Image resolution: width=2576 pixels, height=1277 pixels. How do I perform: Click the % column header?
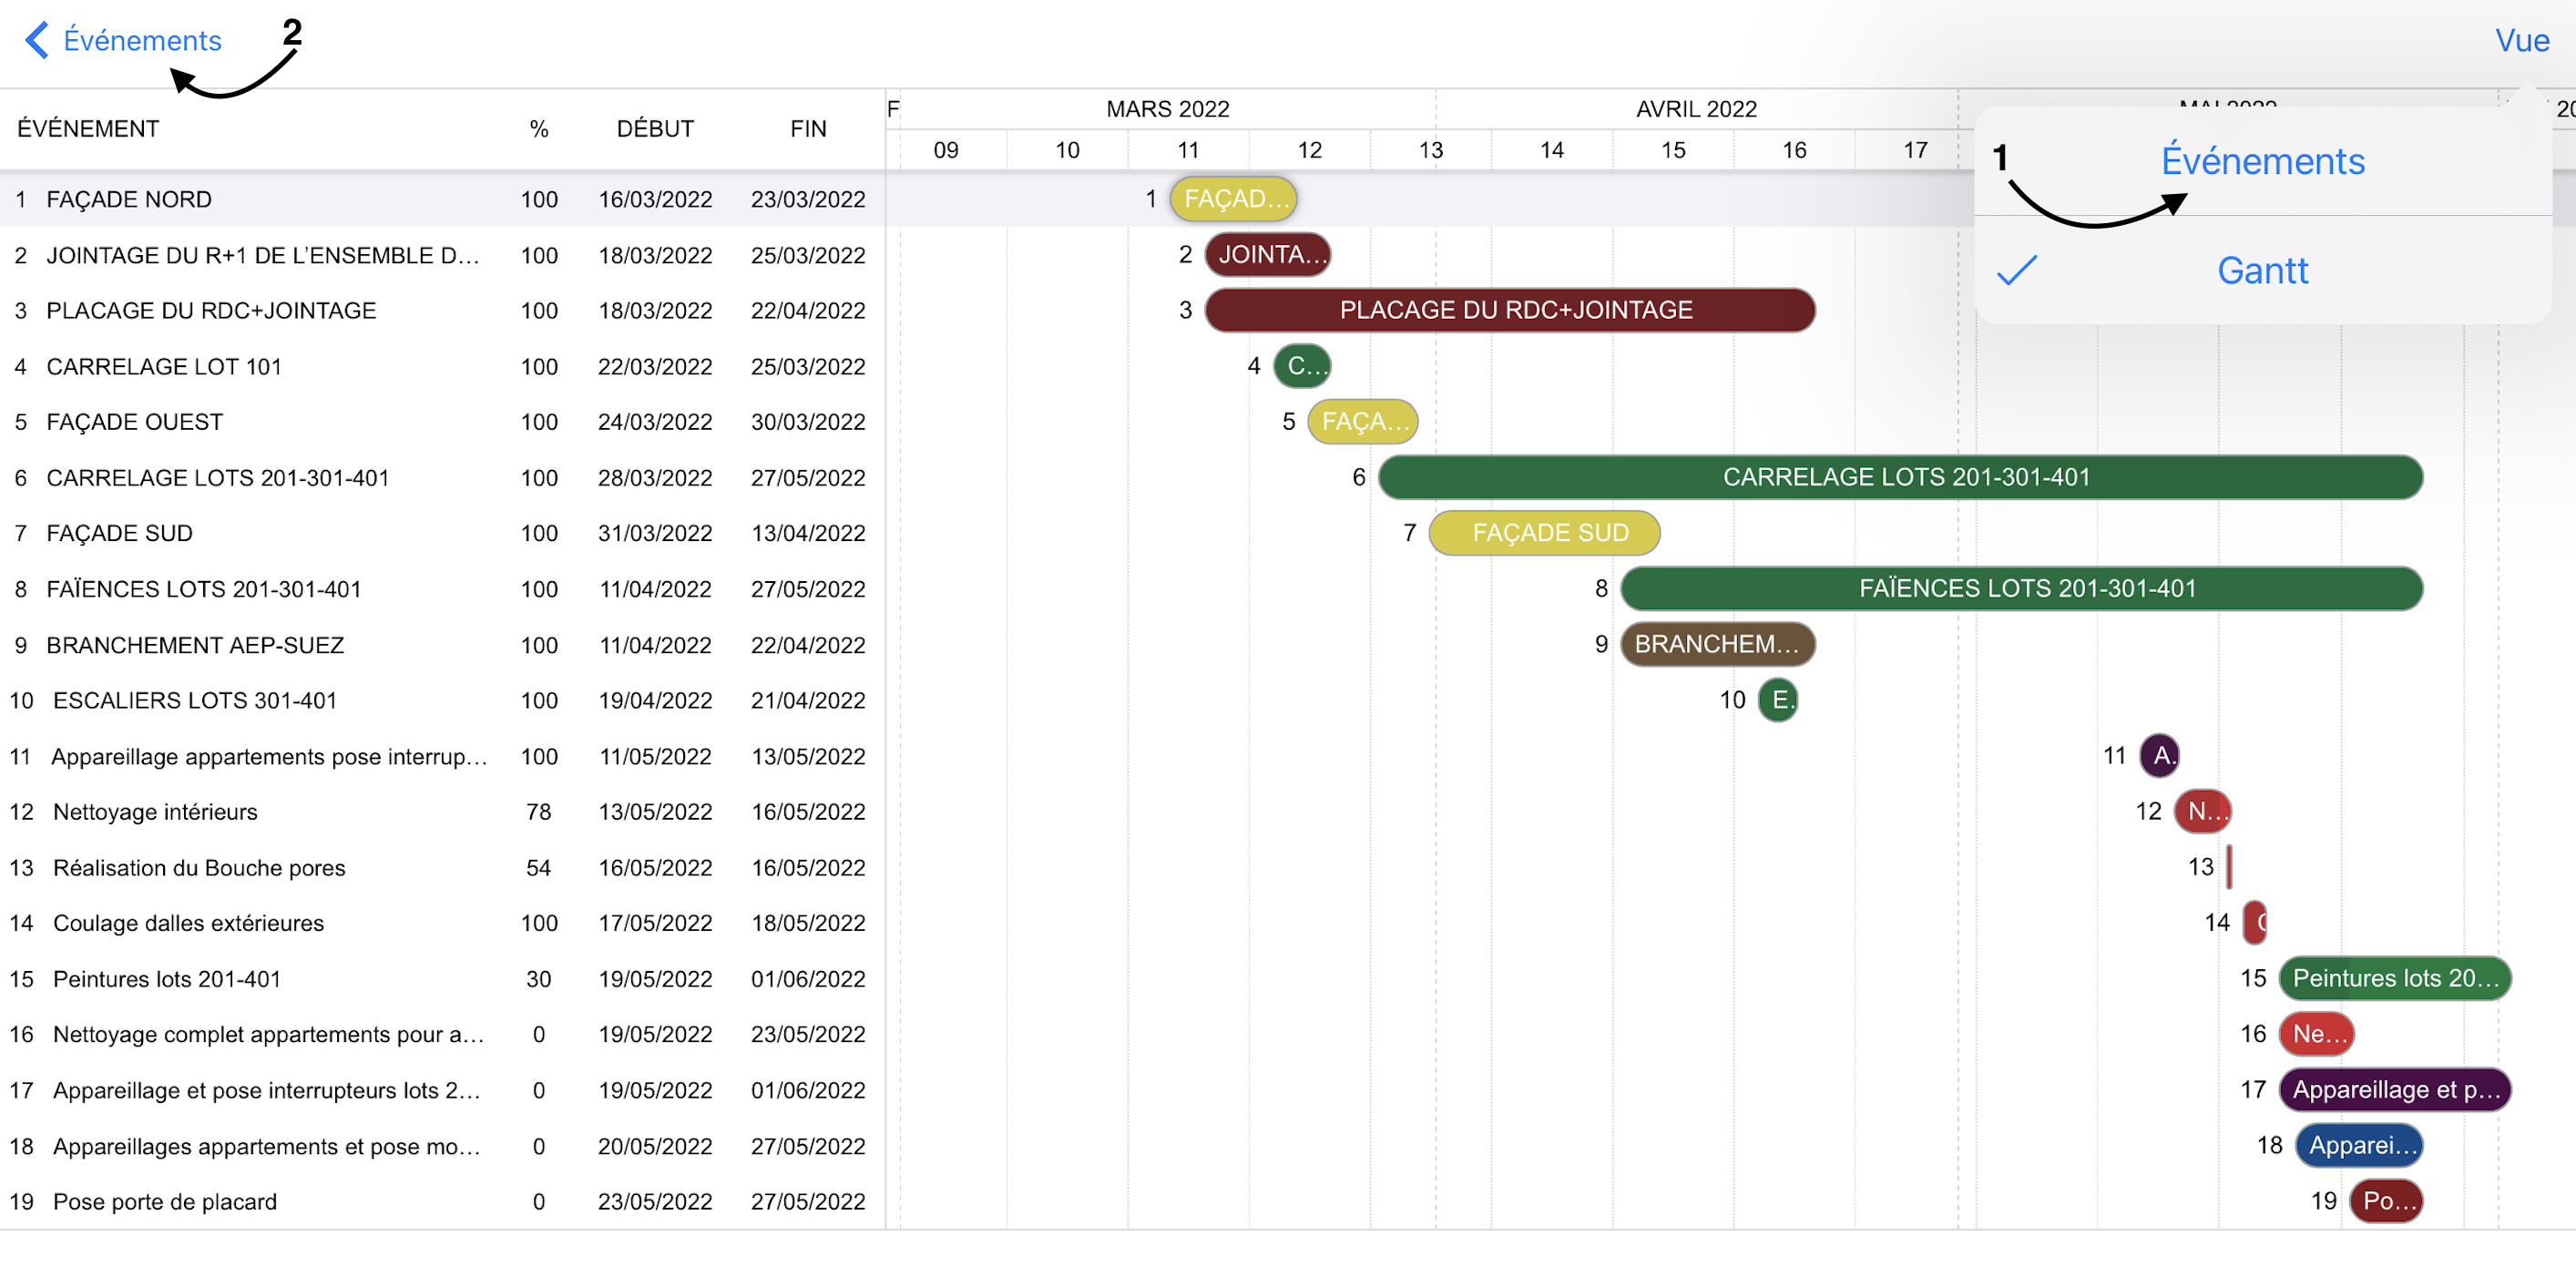(539, 129)
